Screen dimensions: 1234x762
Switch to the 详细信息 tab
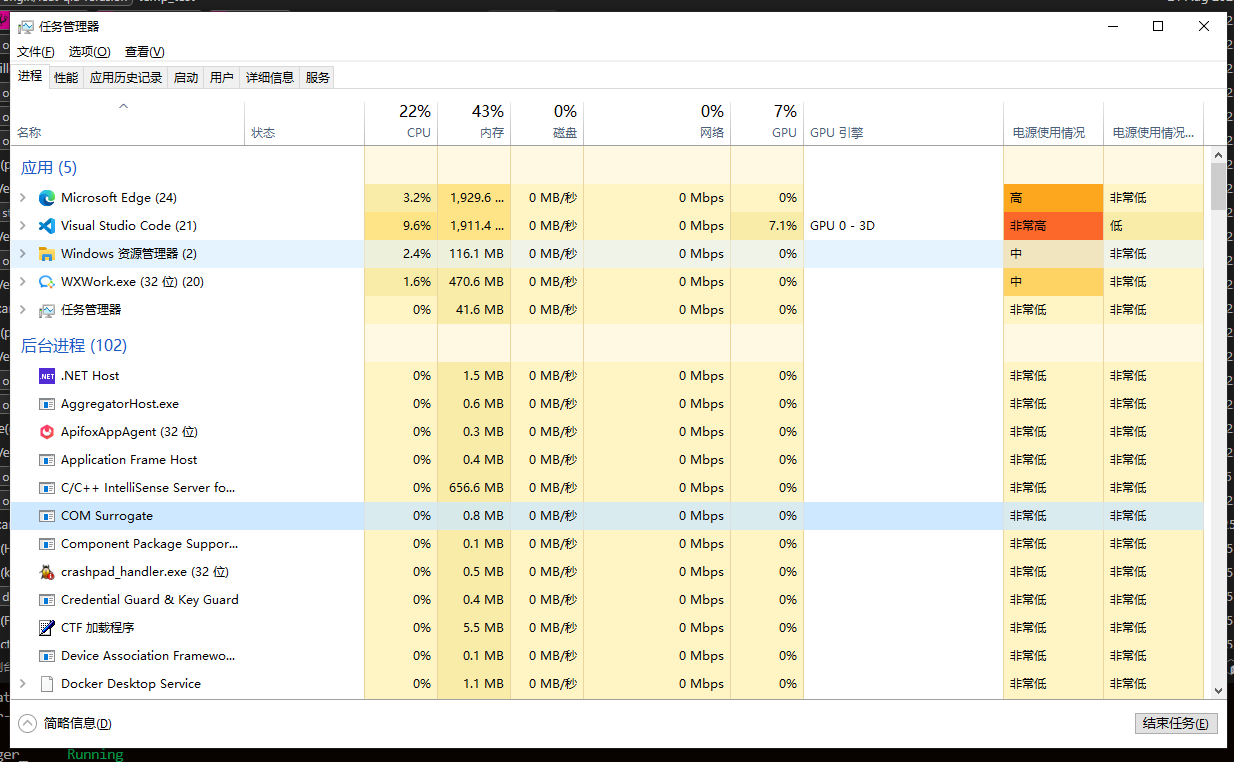pos(270,77)
